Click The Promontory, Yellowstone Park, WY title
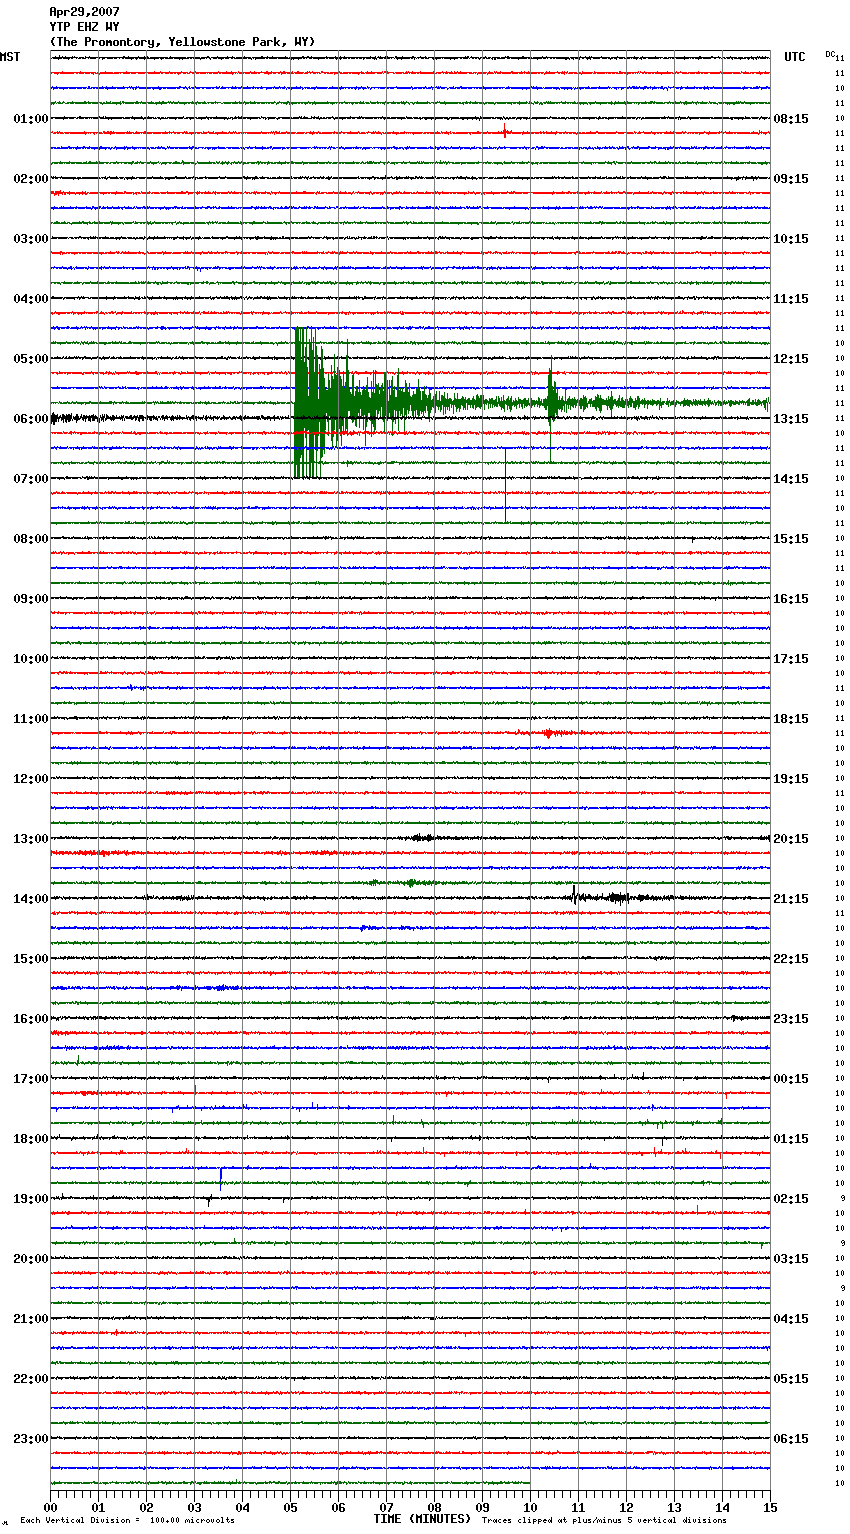850x1534 pixels. [182, 42]
